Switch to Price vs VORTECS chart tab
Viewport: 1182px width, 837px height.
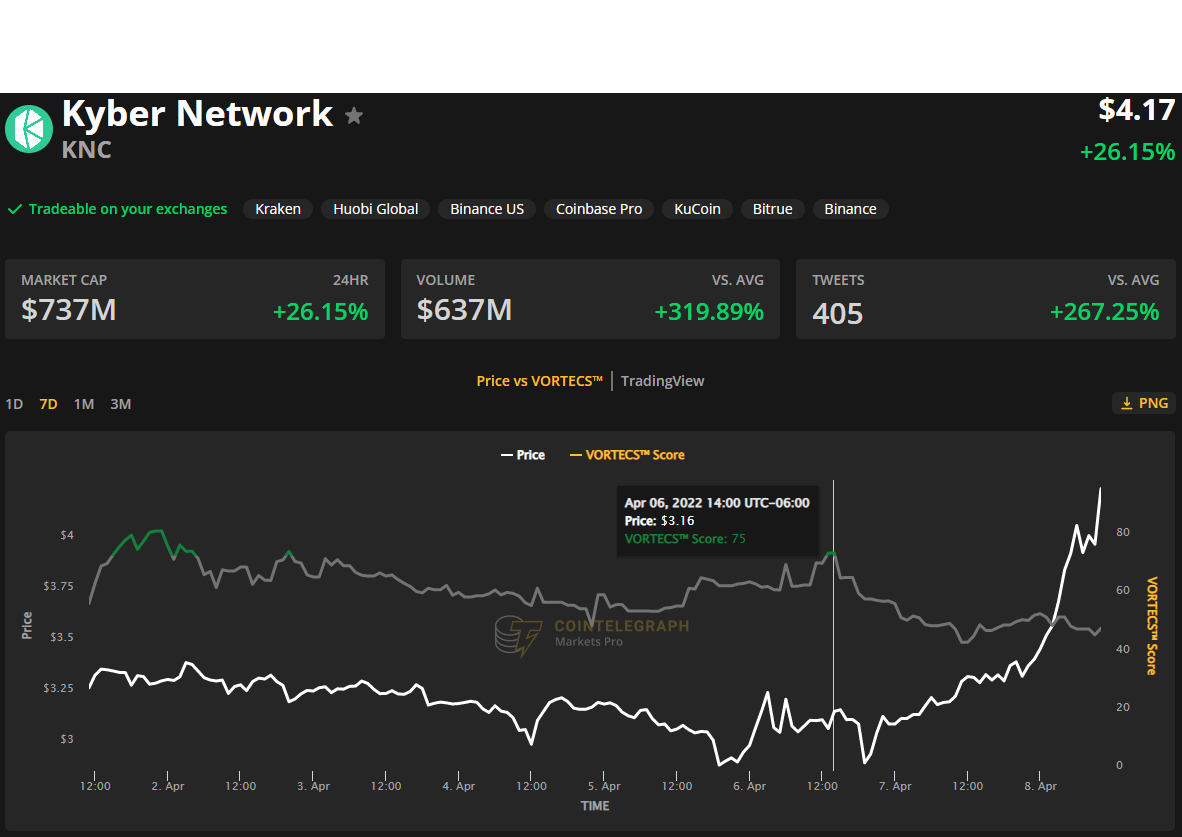point(539,381)
